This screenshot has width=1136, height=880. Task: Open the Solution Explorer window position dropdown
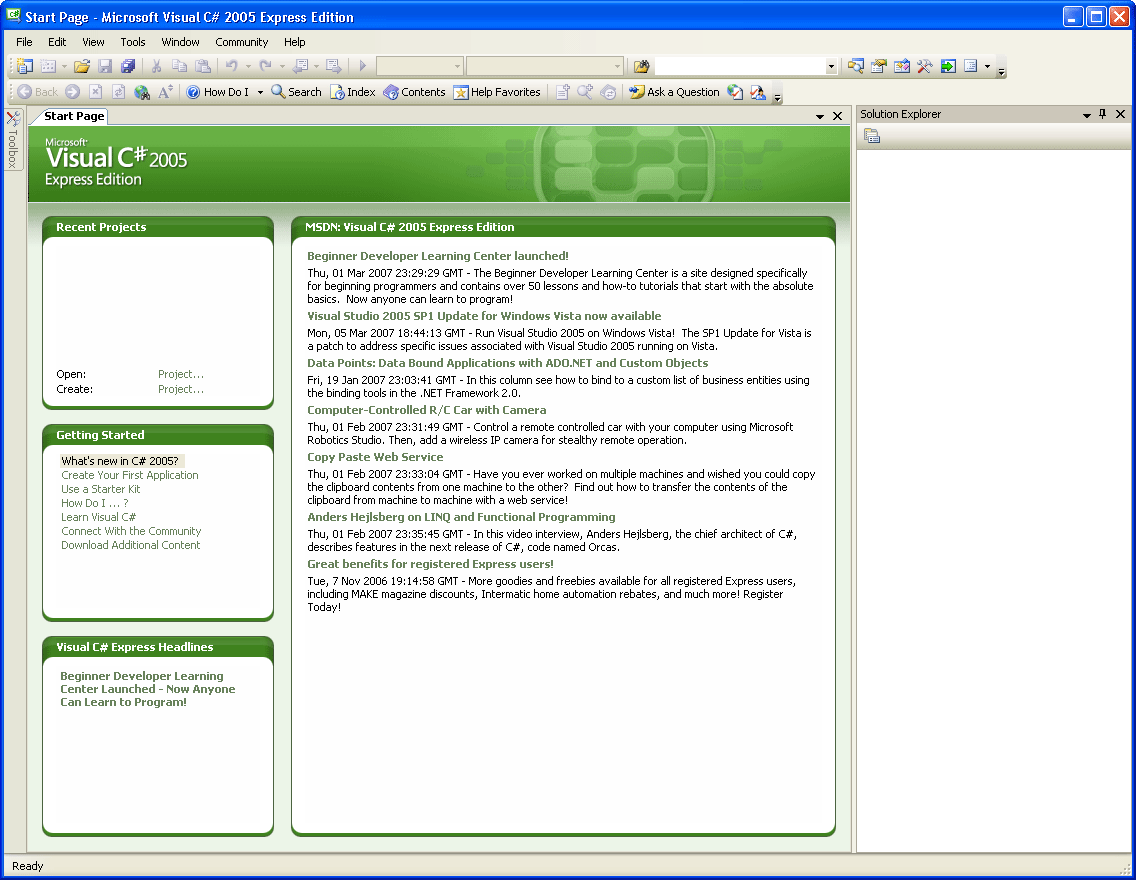(x=1086, y=115)
